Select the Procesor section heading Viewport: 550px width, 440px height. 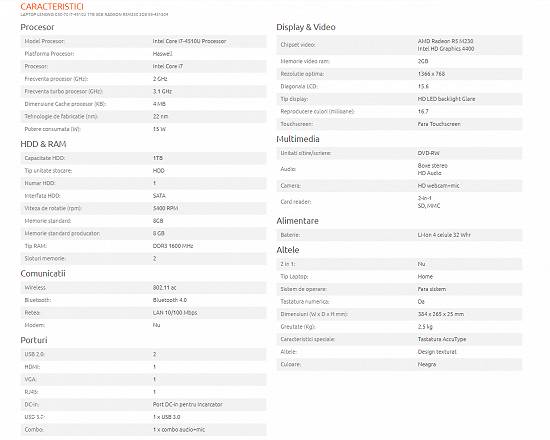click(37, 27)
